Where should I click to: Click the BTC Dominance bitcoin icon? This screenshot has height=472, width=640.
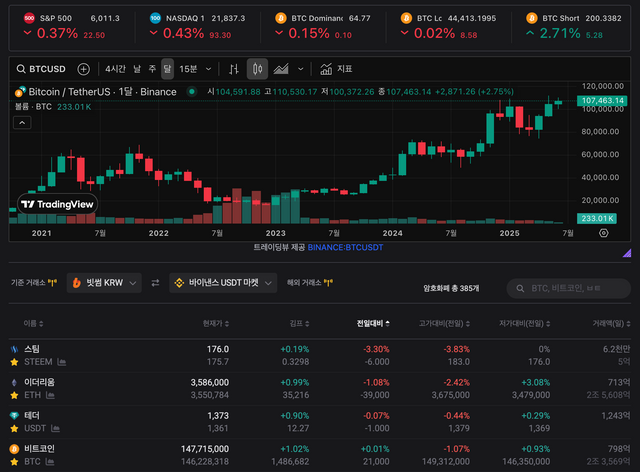click(x=281, y=18)
